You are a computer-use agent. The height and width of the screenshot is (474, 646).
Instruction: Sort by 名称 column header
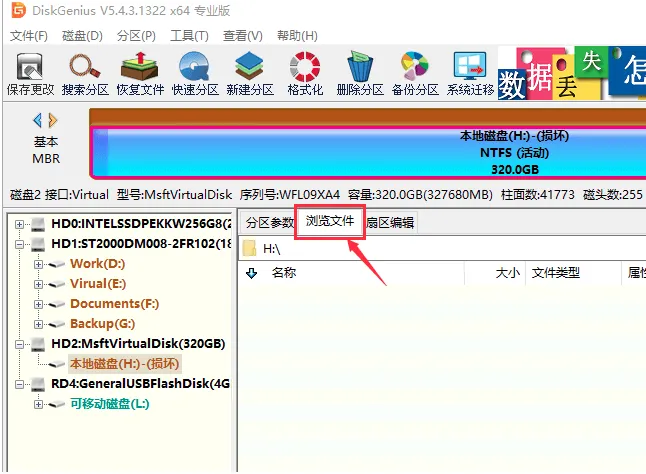pos(284,273)
